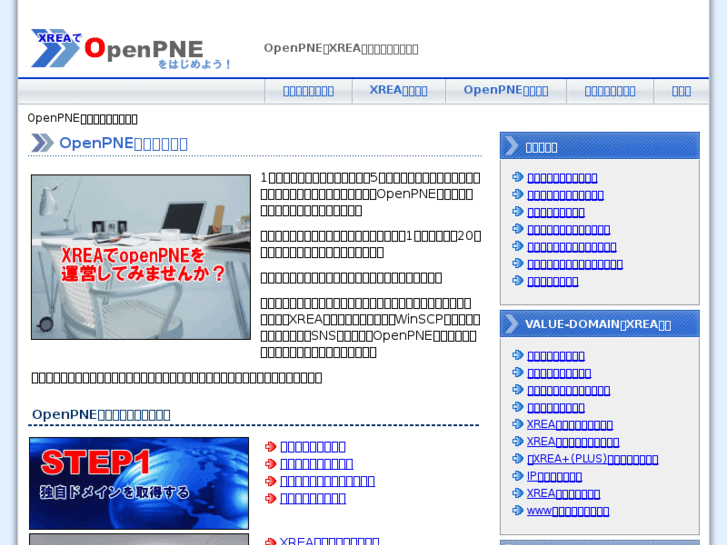Open the shortest, last navigation tab

point(681,90)
